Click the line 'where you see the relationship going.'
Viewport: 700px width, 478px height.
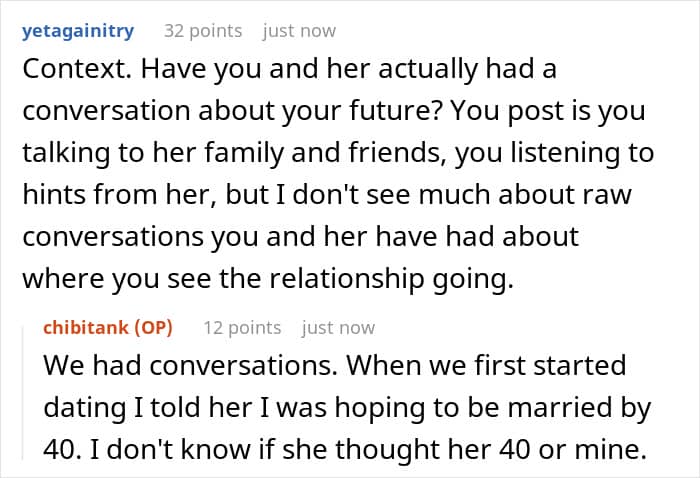[268, 279]
